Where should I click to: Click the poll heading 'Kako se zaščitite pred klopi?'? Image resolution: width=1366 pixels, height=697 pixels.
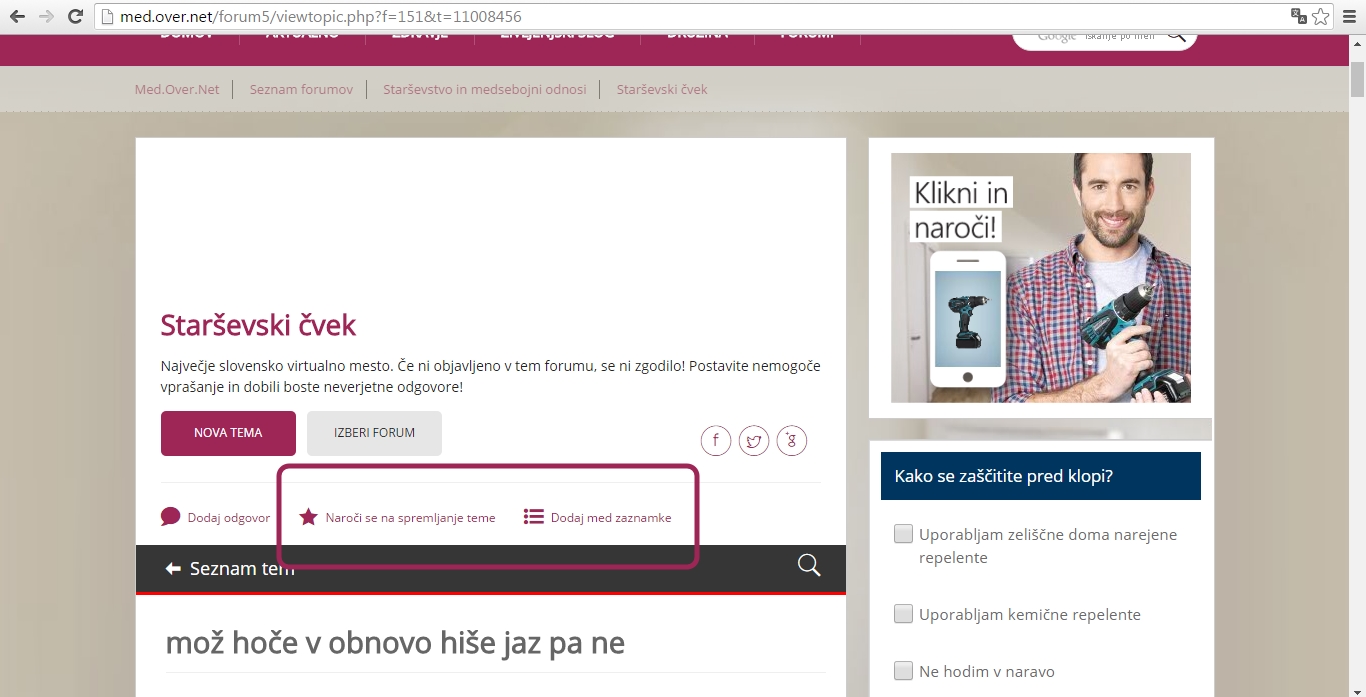coord(1004,476)
